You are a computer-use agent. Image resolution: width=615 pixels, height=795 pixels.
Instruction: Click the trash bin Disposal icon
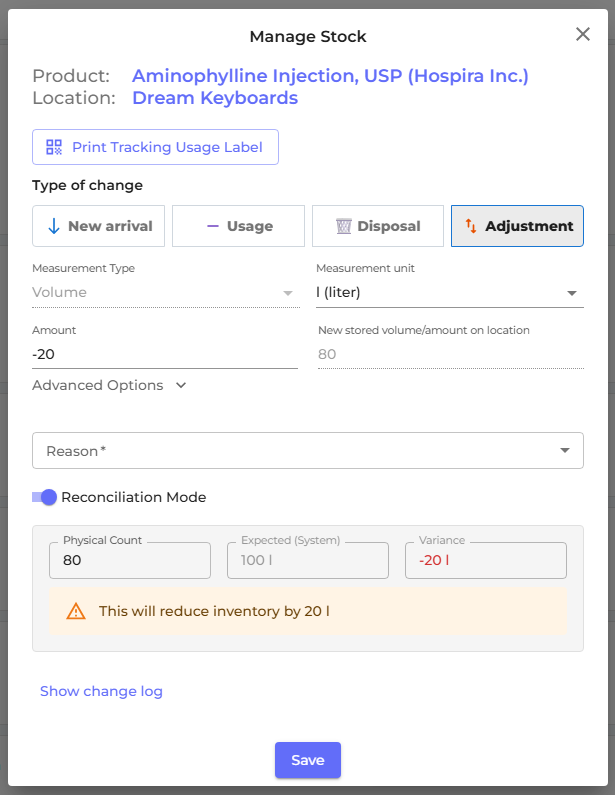pos(344,226)
